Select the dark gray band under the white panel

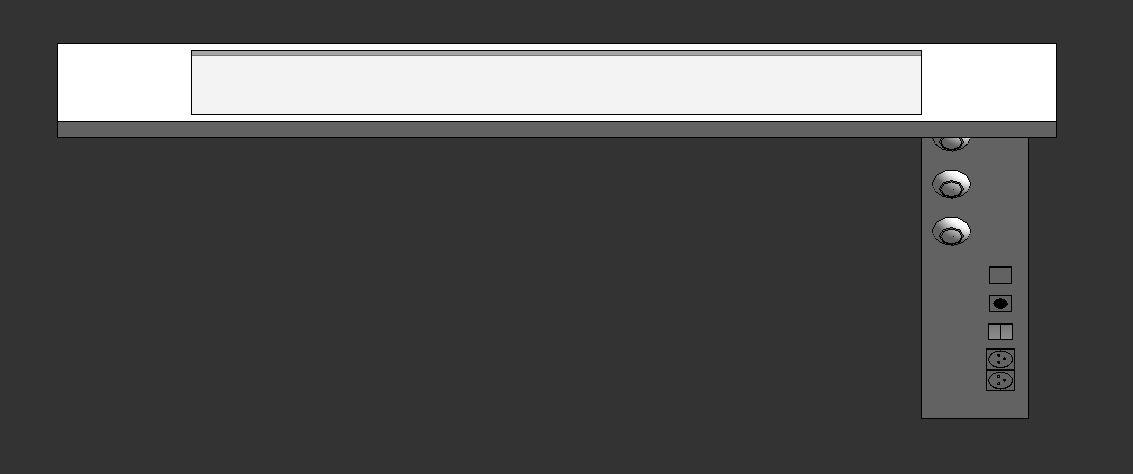556,129
